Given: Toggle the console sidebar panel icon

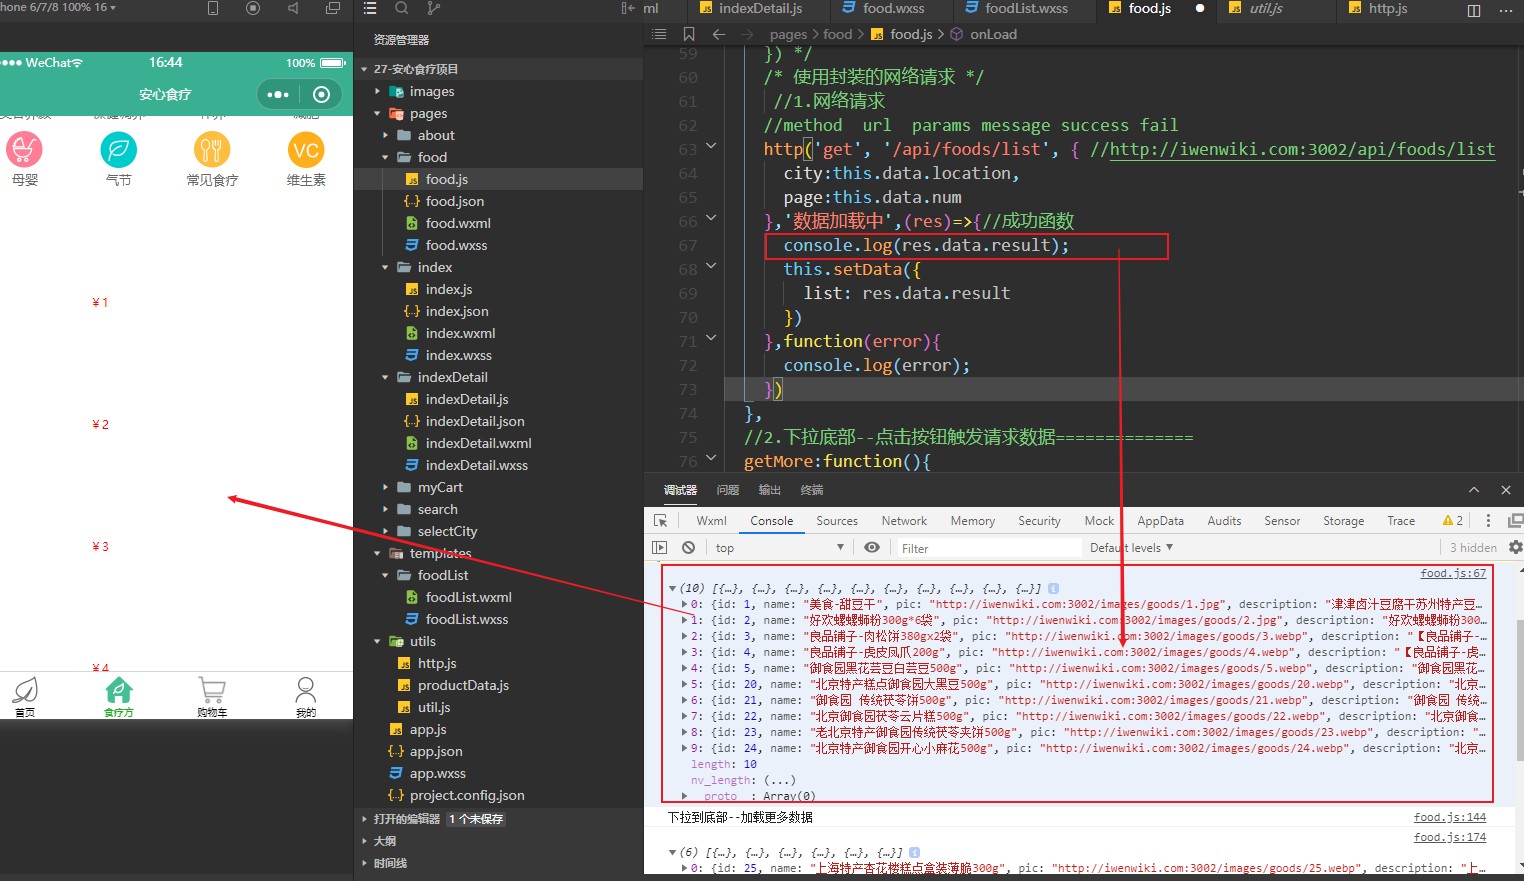Looking at the screenshot, I should point(659,547).
